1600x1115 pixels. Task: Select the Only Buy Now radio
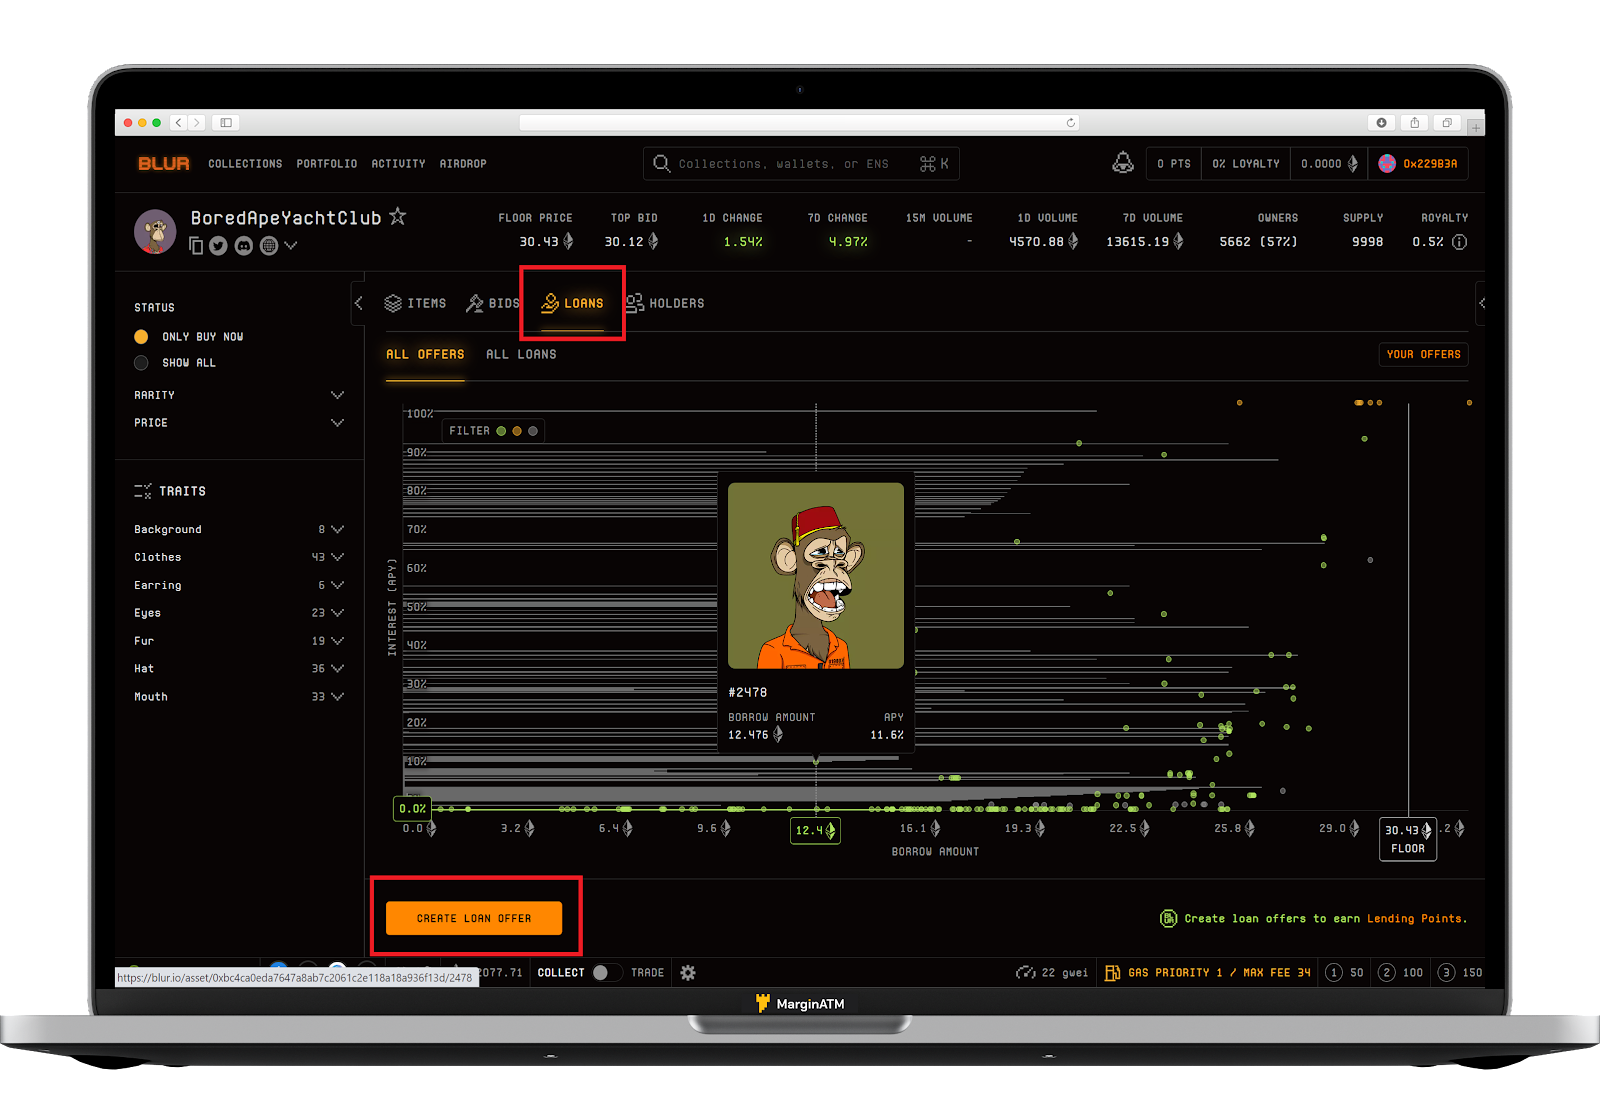pos(141,337)
